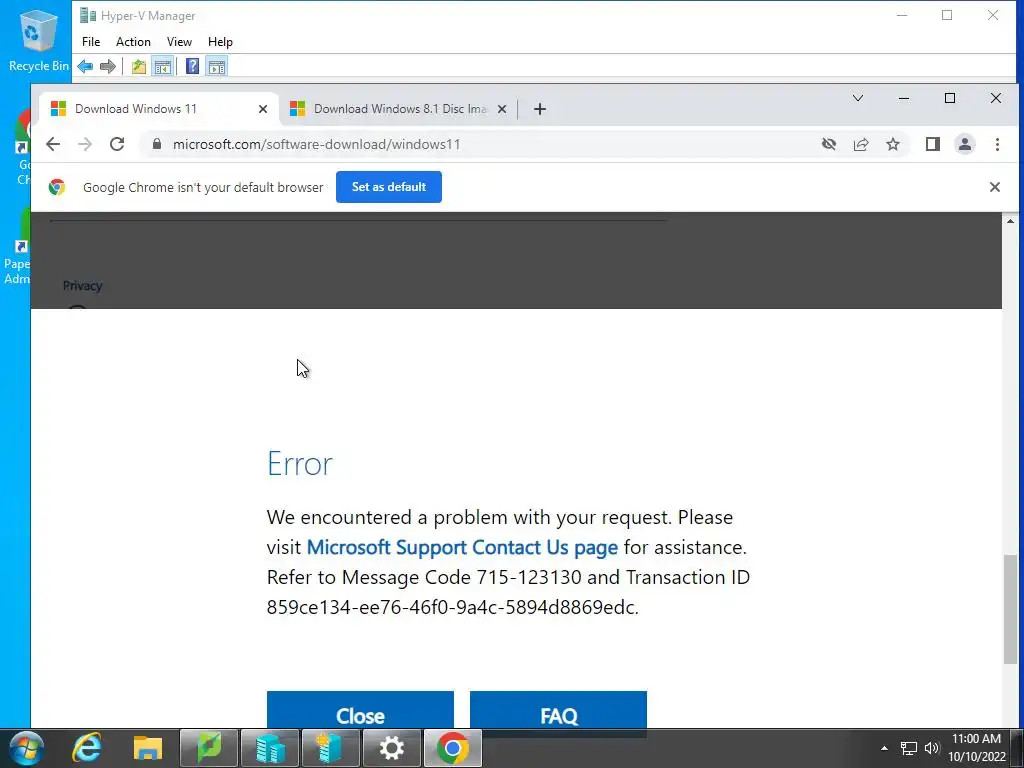Open Chrome tab search chevron
The height and width of the screenshot is (768, 1024).
coord(858,99)
